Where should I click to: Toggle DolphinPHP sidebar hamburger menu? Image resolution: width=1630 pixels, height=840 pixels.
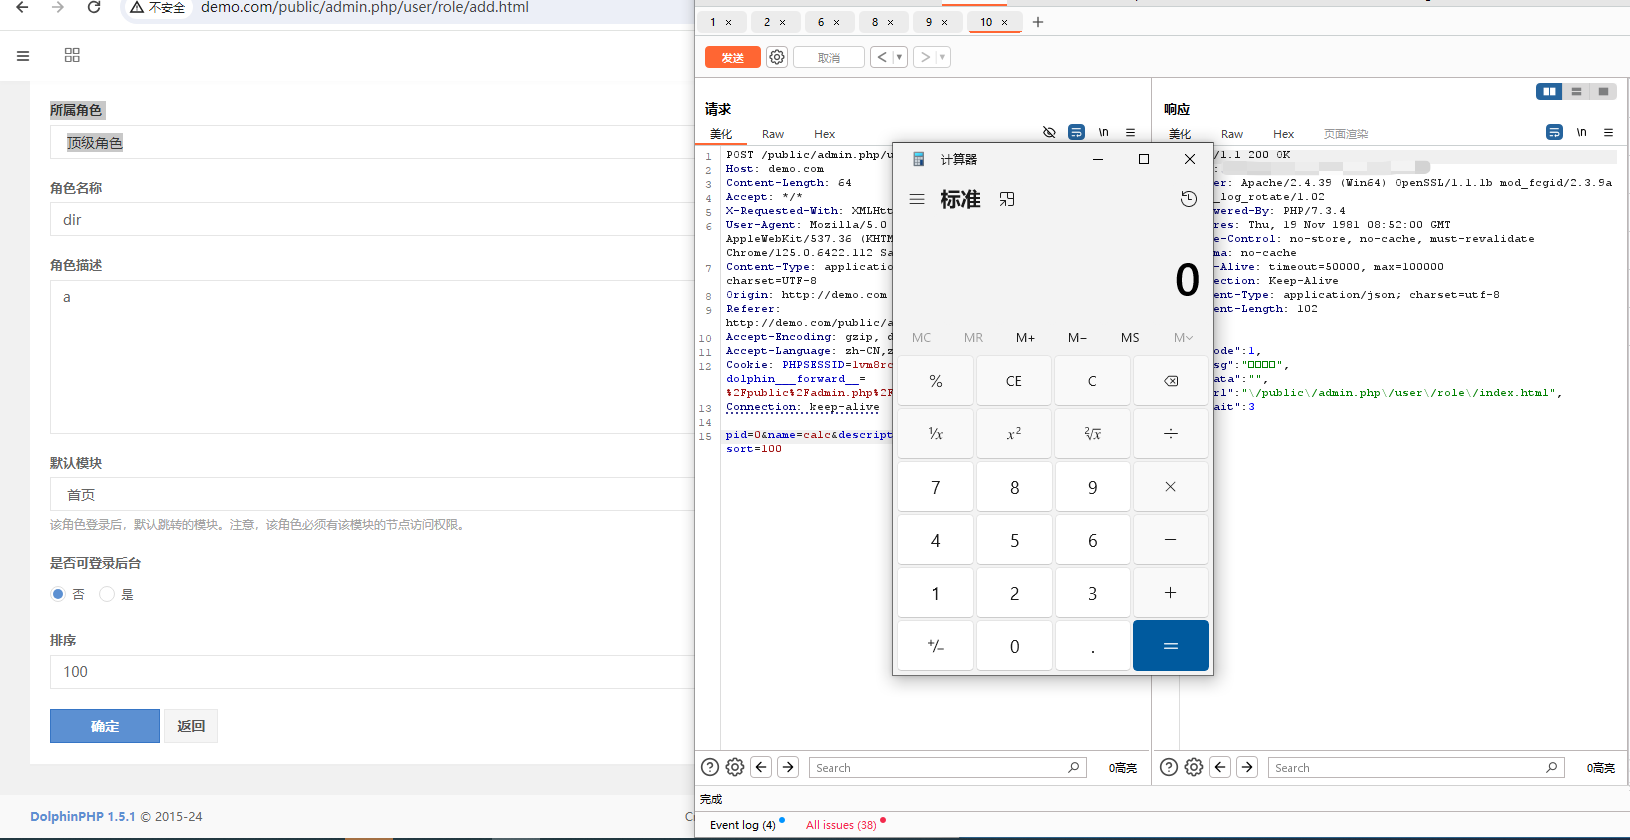[x=23, y=56]
